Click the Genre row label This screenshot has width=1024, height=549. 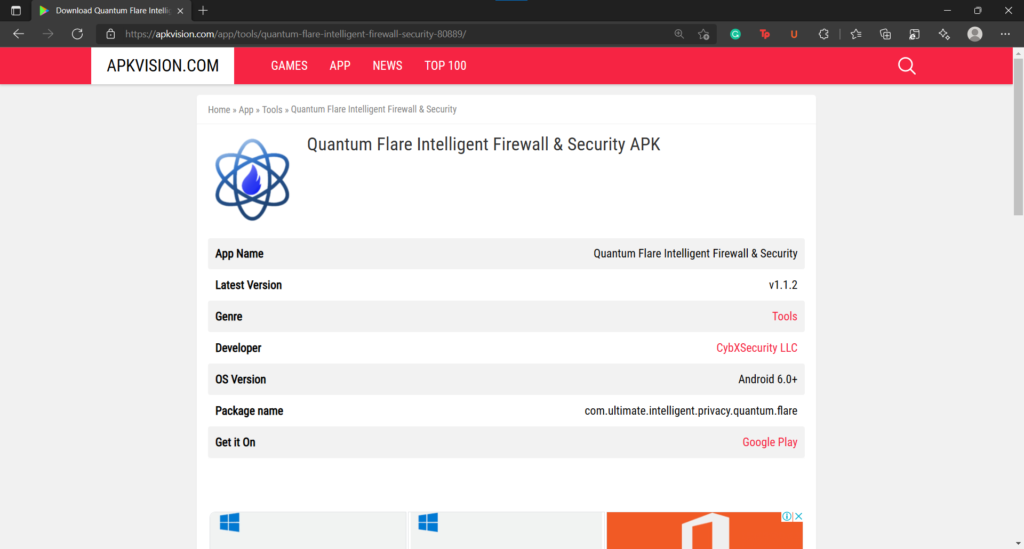point(229,317)
